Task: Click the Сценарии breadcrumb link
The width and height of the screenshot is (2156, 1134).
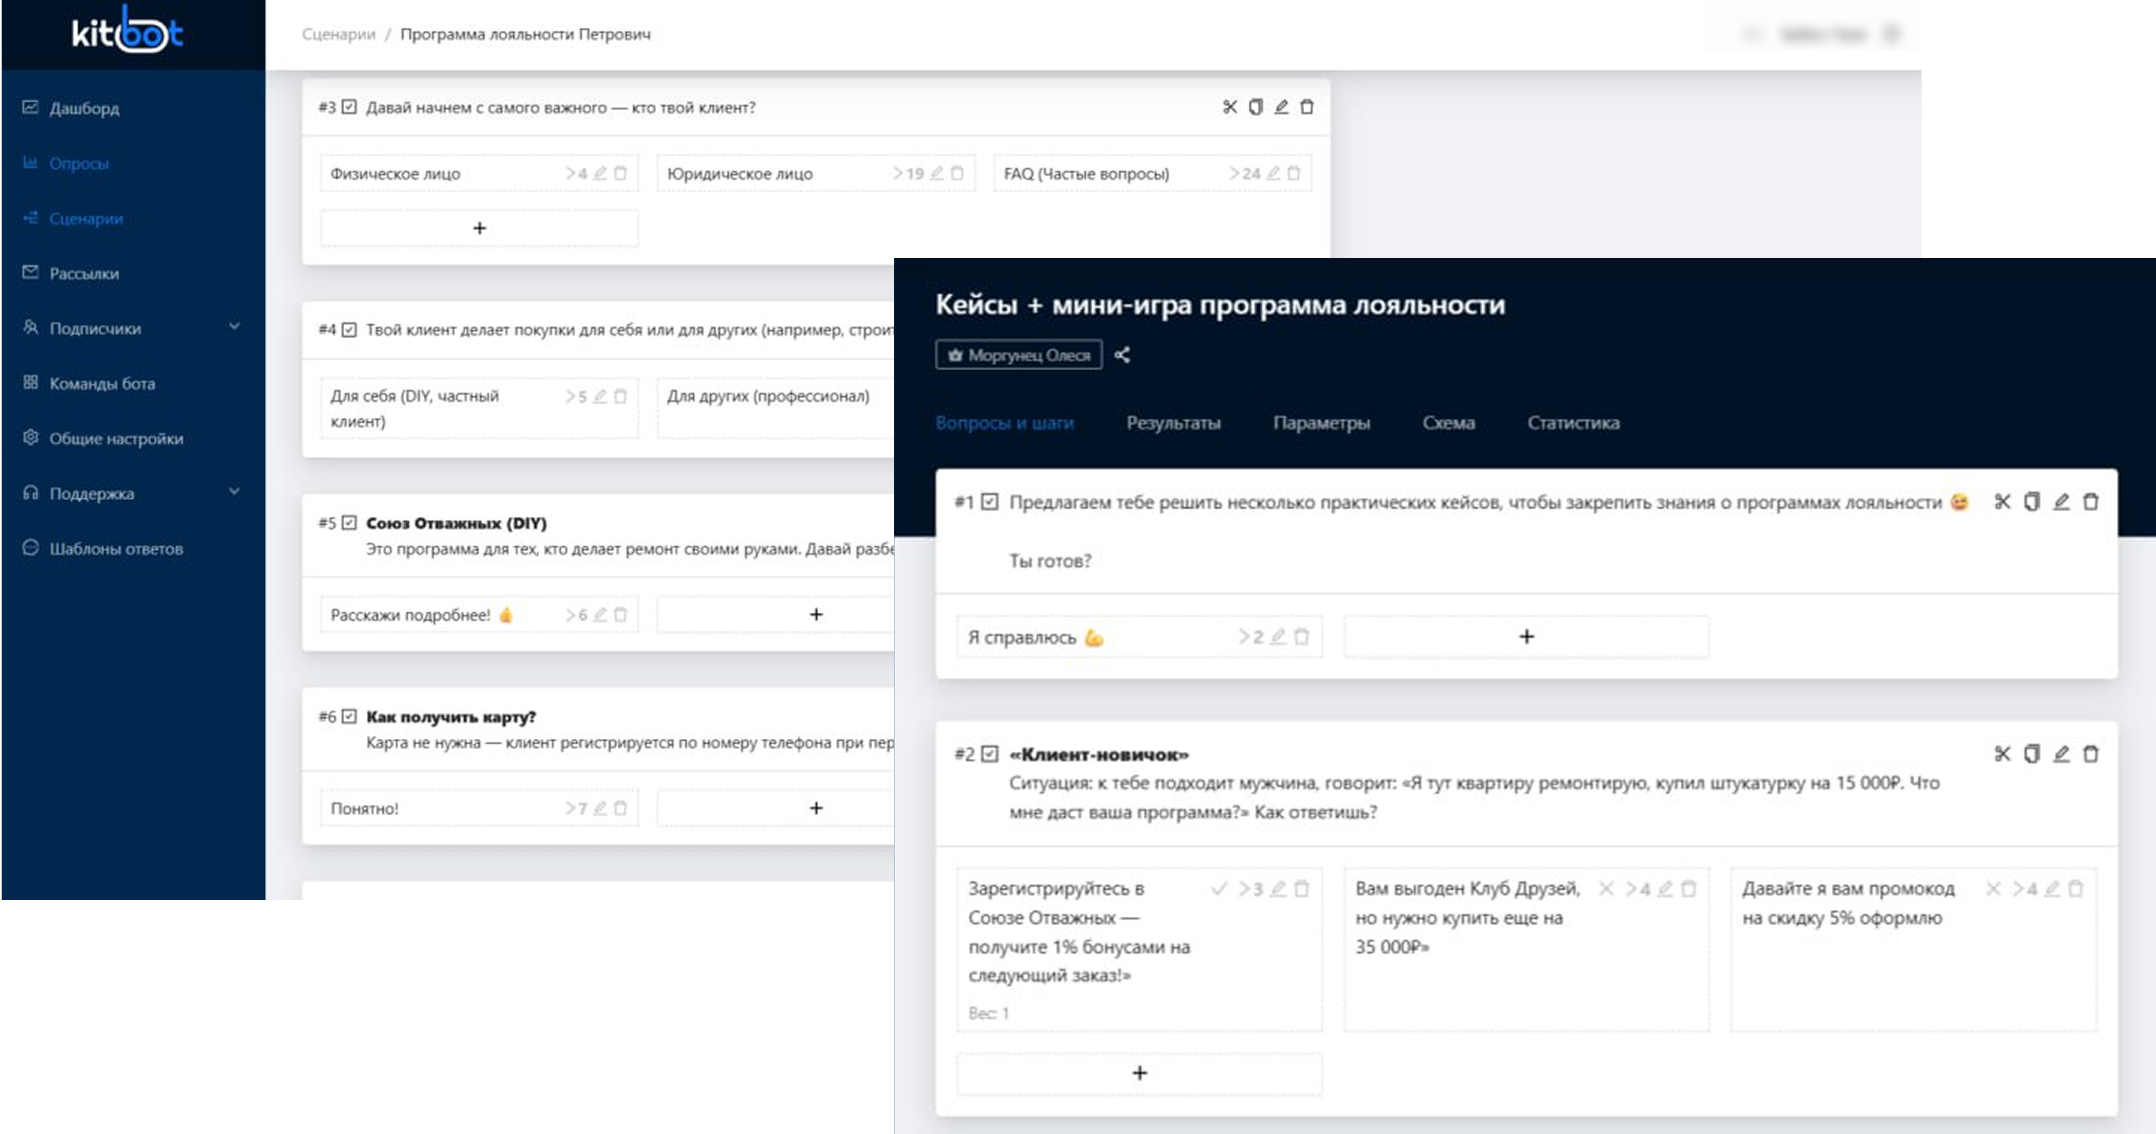Action: (x=339, y=34)
